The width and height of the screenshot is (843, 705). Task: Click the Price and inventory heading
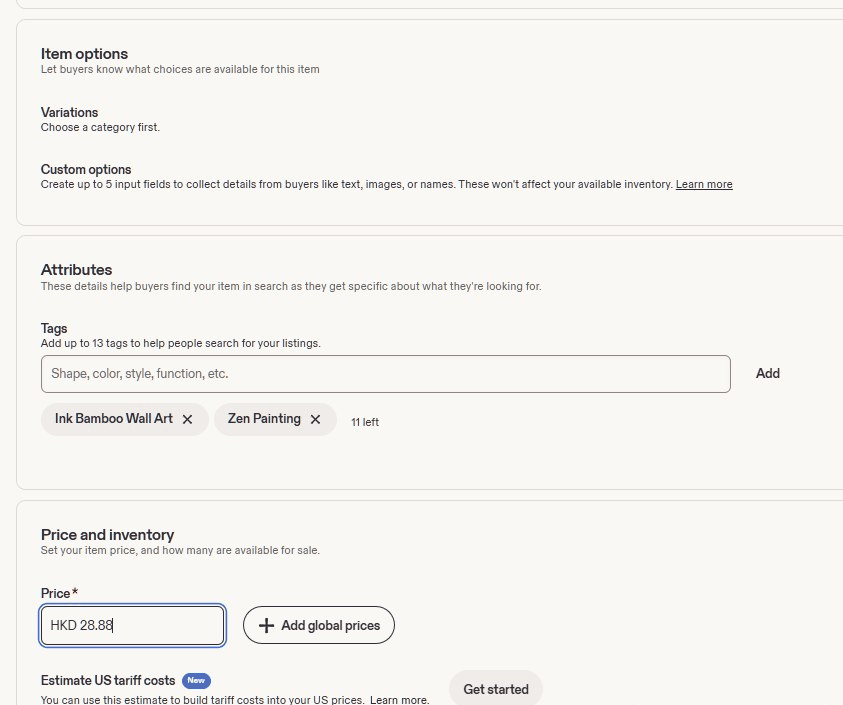coord(108,535)
